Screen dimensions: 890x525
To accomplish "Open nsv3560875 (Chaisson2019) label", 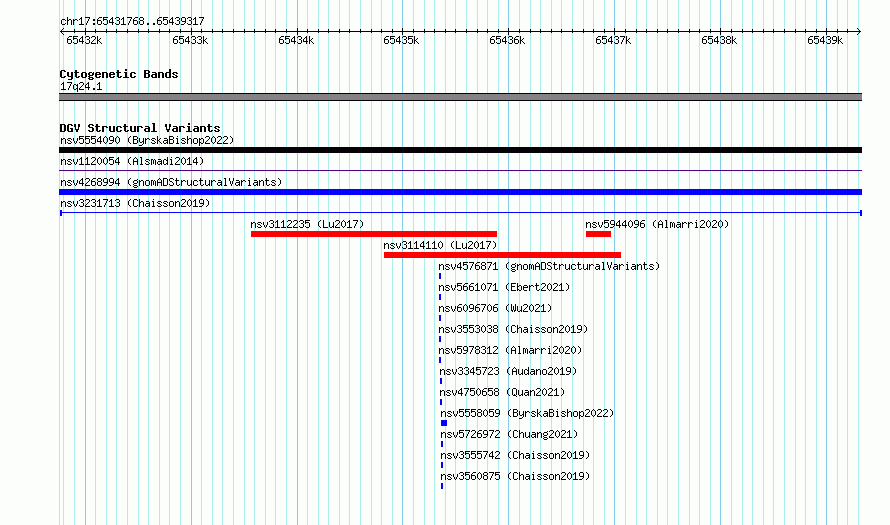I will click(515, 476).
